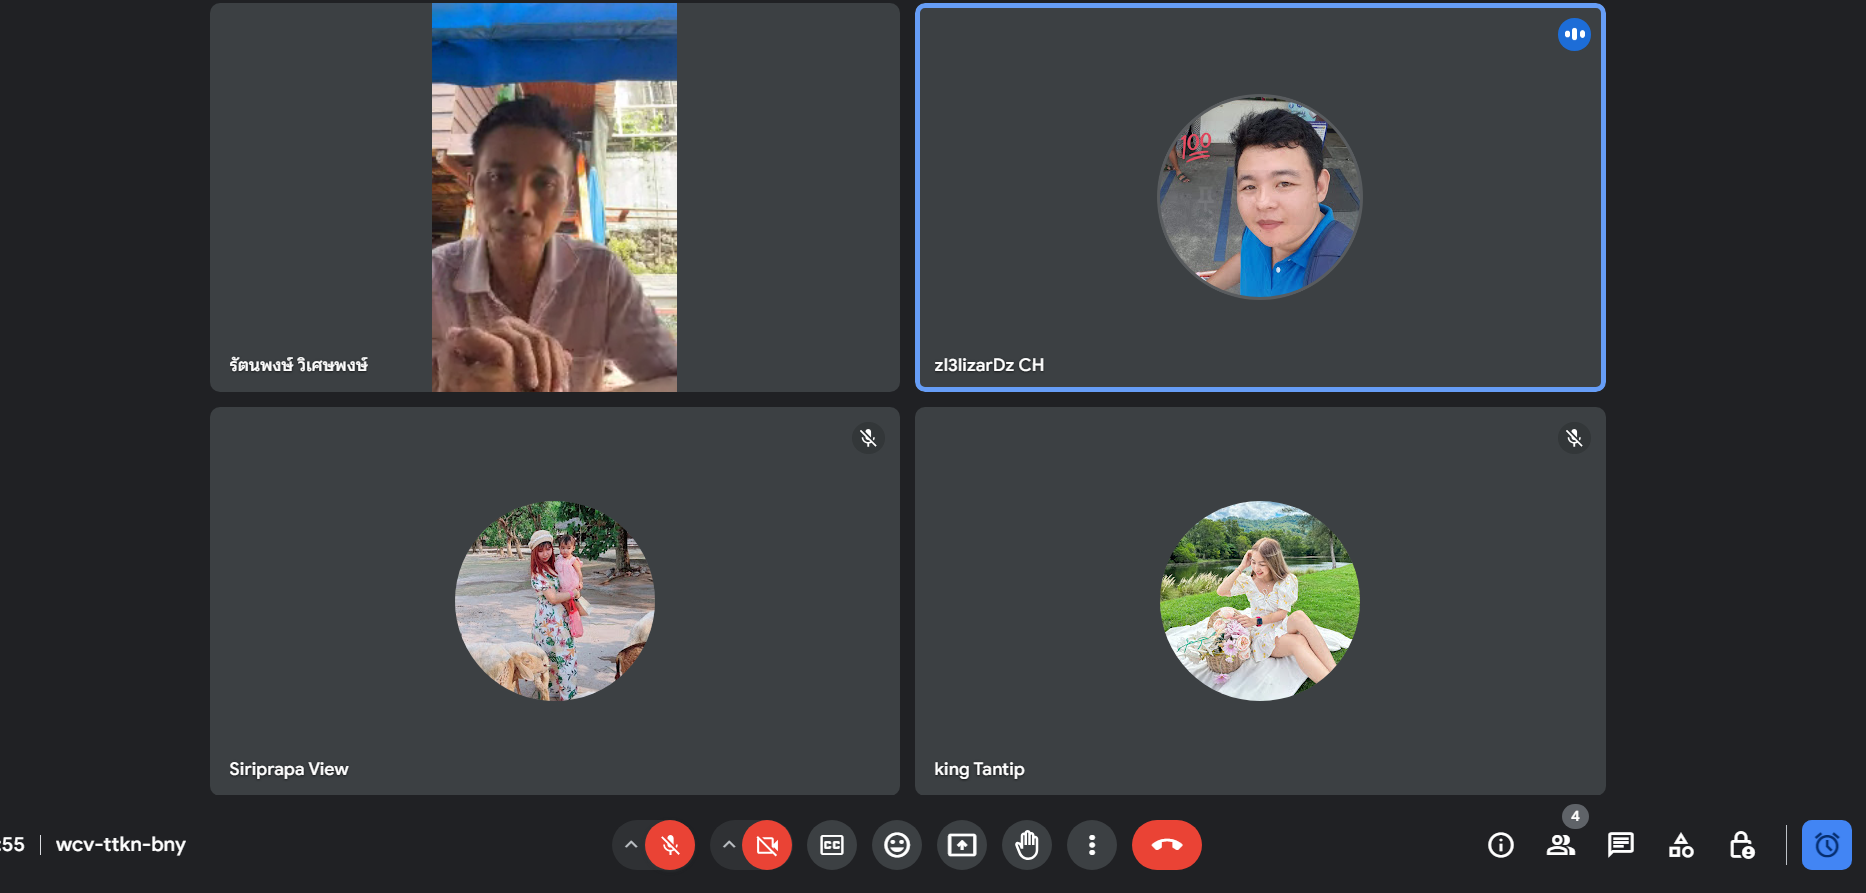Raise your hand
This screenshot has width=1866, height=893.
click(1027, 846)
